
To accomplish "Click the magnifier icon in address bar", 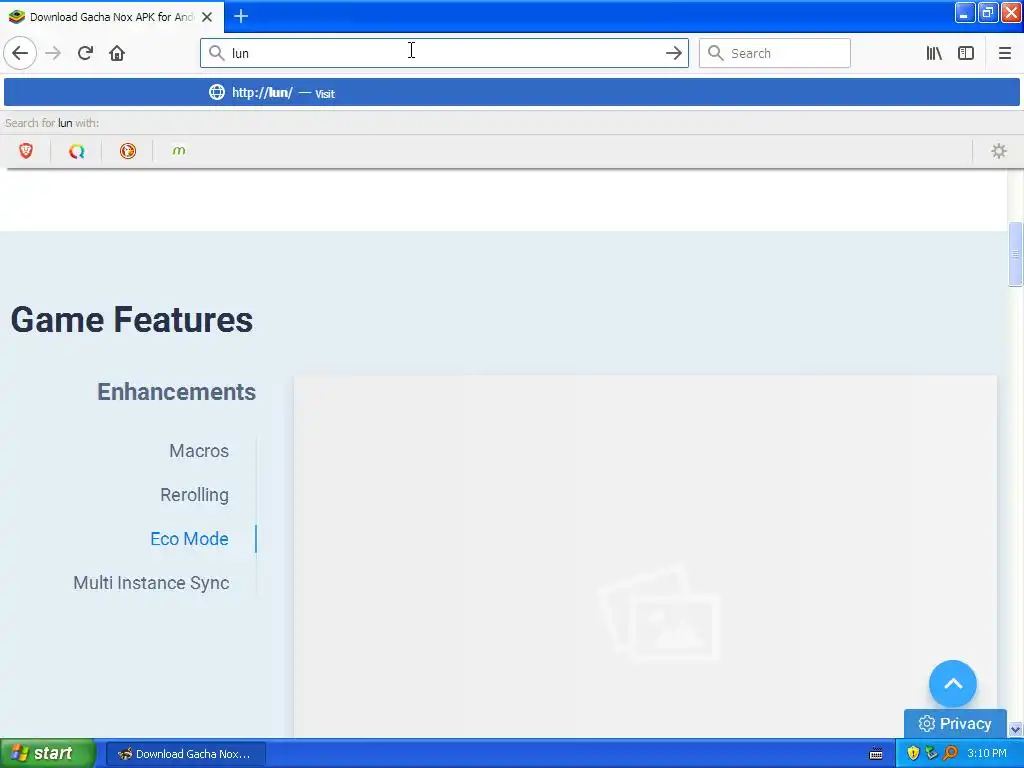I will coord(216,53).
